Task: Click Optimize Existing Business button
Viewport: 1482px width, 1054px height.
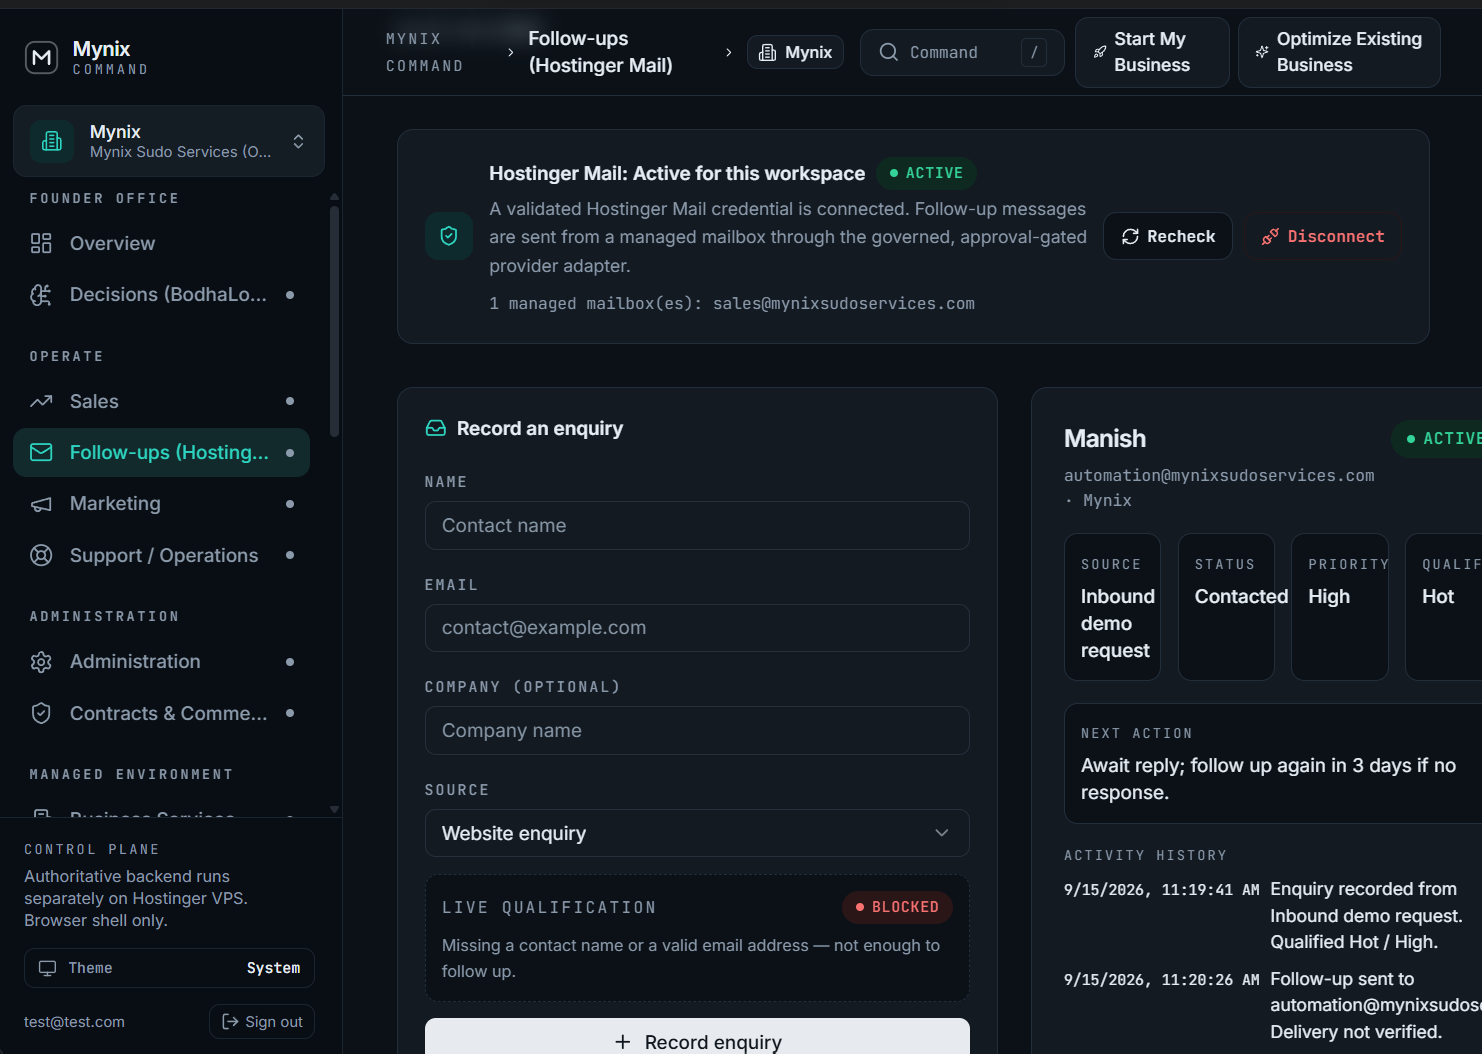Action: pyautogui.click(x=1339, y=52)
